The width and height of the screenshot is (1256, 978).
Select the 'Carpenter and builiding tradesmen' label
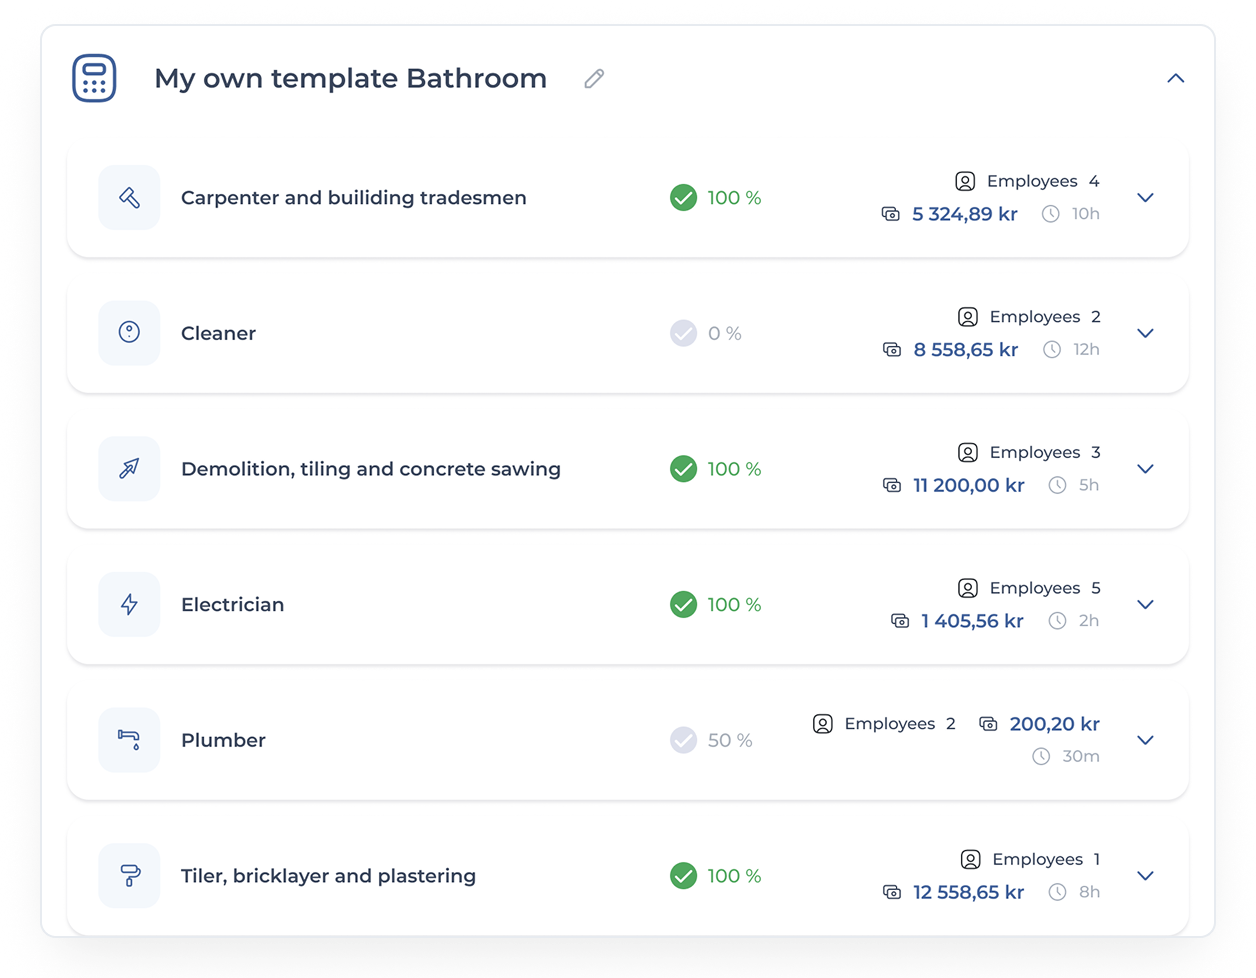coord(354,198)
